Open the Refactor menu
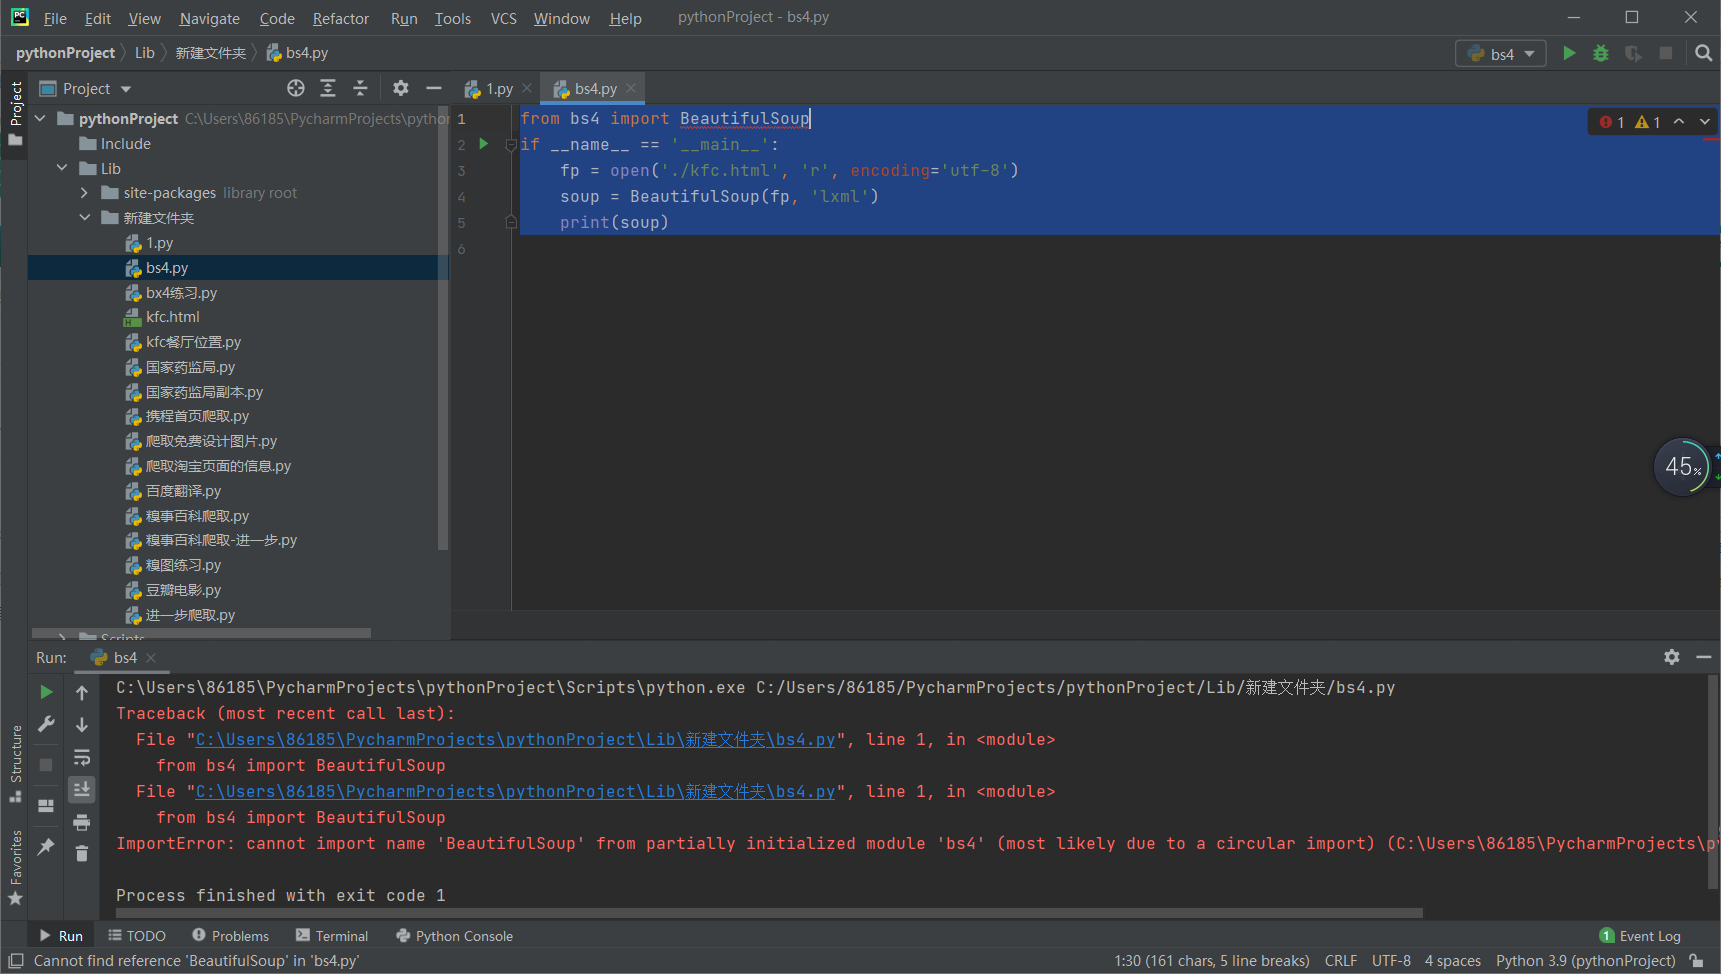 pos(341,18)
